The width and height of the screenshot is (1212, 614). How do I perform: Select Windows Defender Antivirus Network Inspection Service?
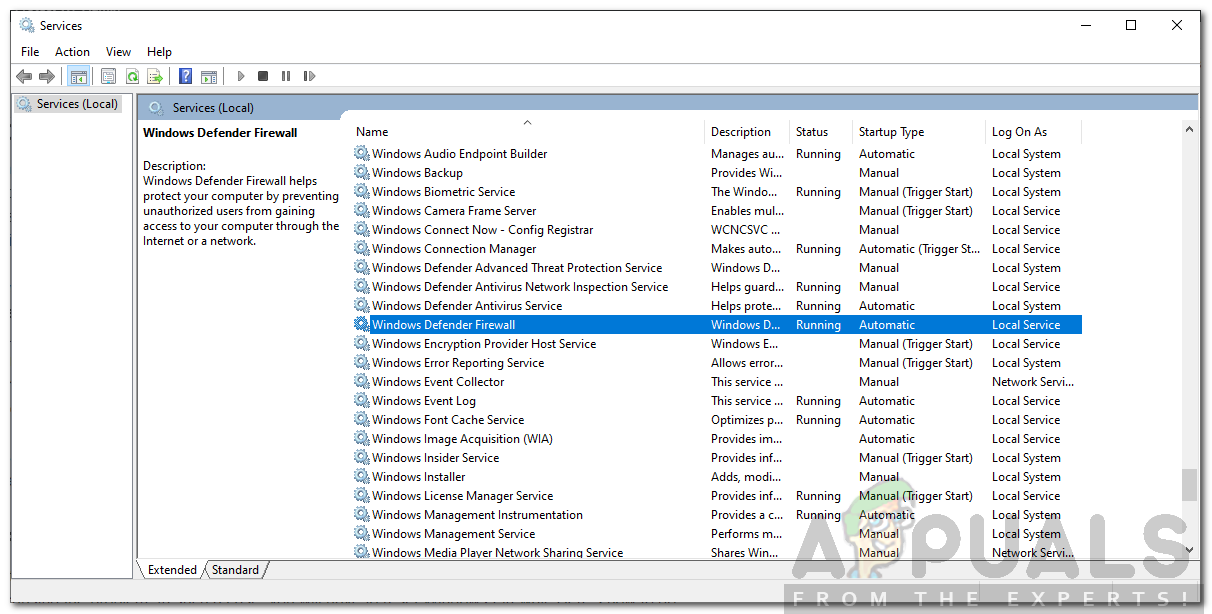[x=520, y=287]
